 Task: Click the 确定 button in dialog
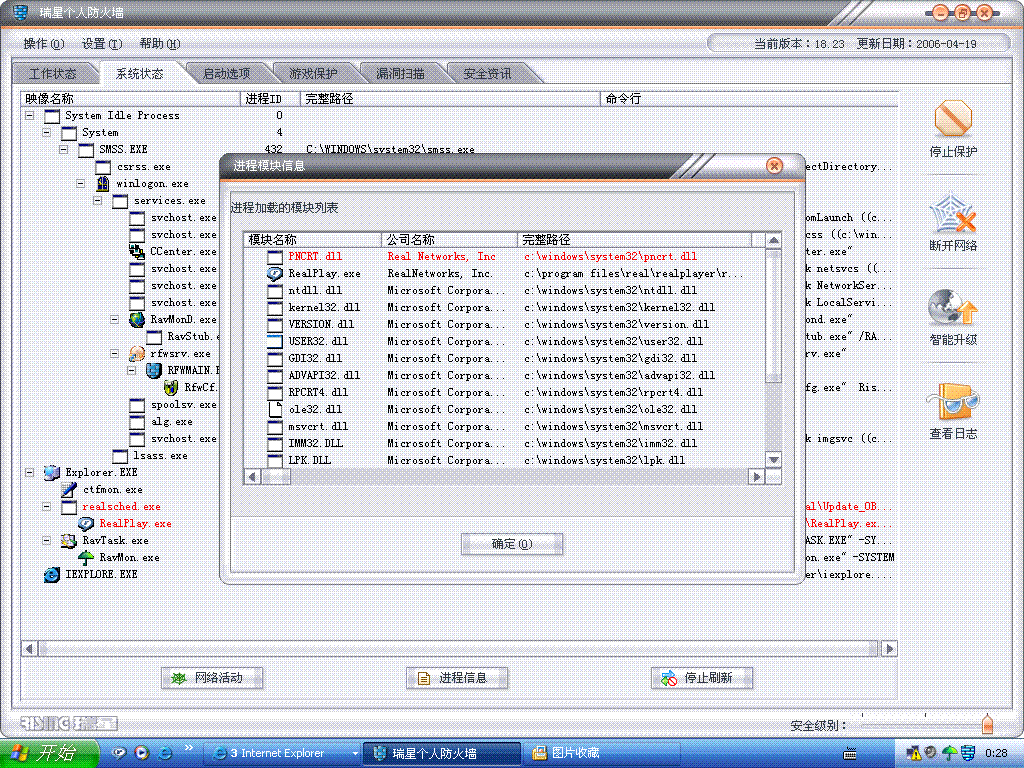(x=512, y=543)
